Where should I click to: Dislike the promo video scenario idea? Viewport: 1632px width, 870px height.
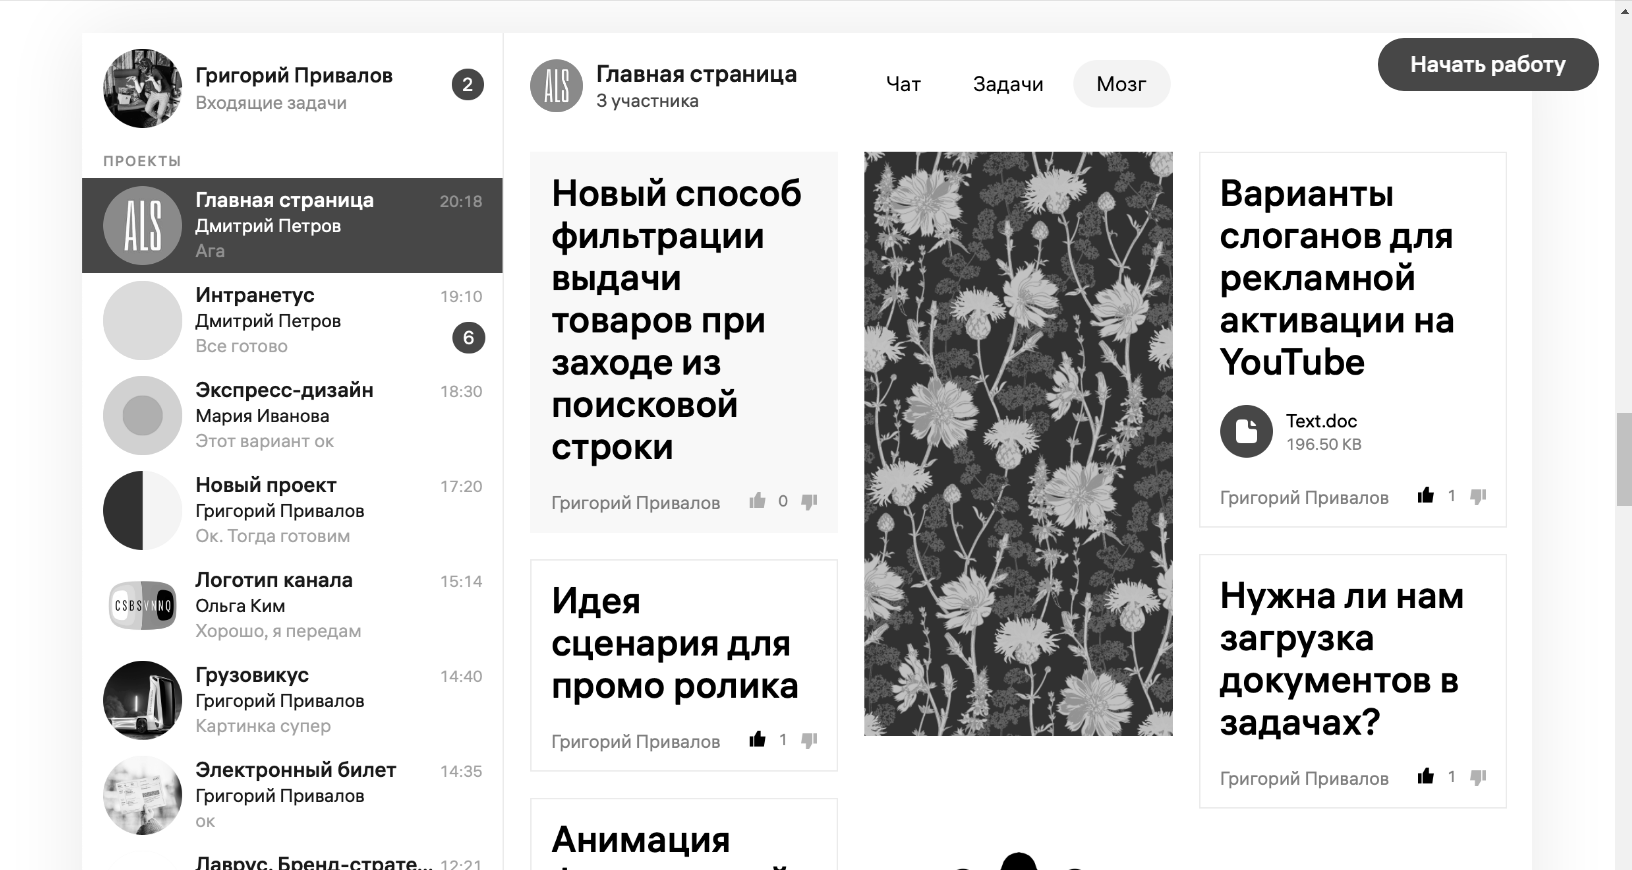click(x=810, y=740)
